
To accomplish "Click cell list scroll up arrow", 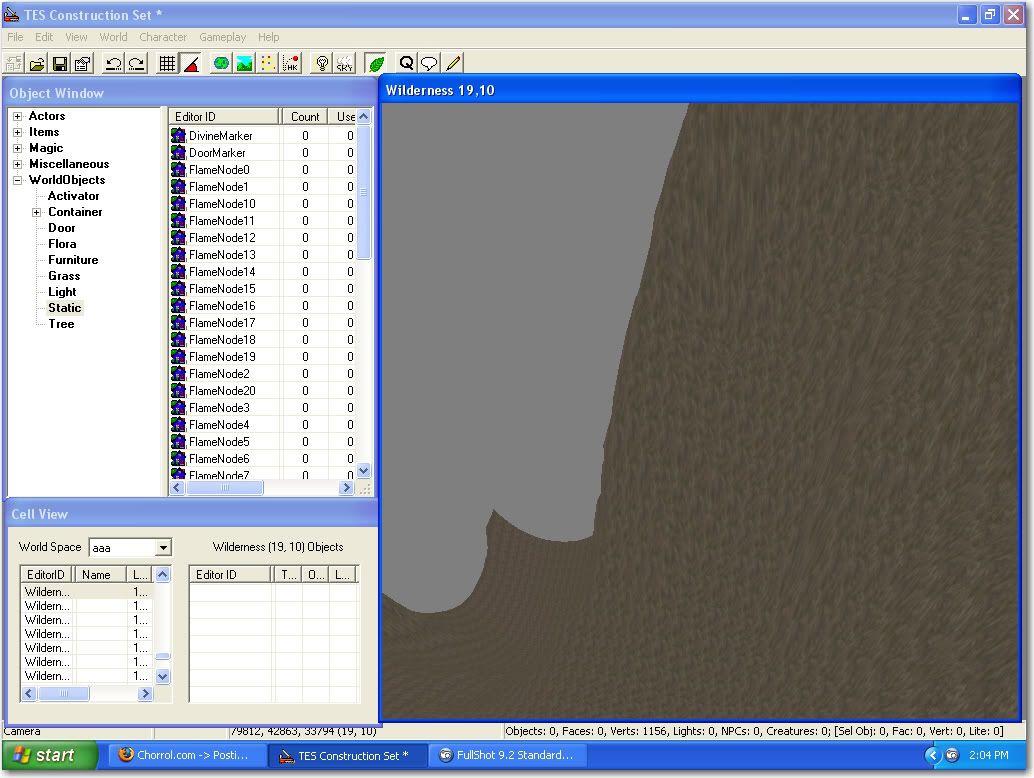I will click(x=163, y=575).
